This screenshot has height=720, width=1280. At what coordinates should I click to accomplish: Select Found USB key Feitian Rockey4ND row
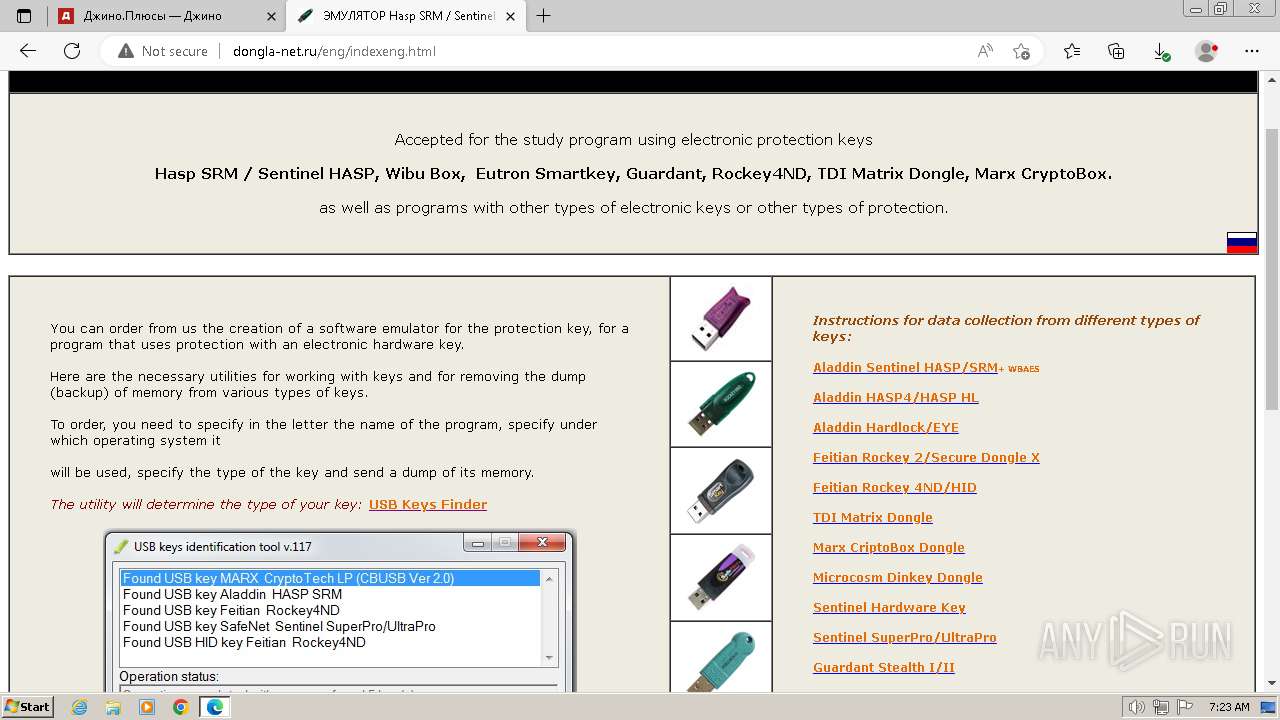[x=330, y=610]
